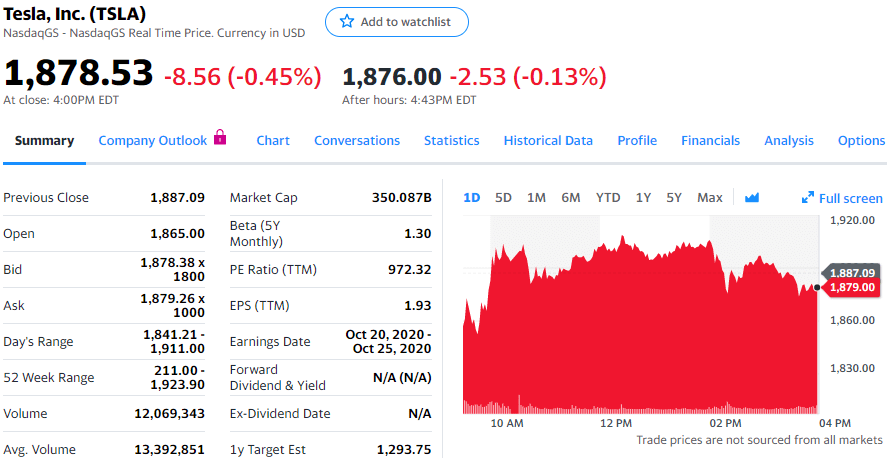Select the Options tab
The width and height of the screenshot is (887, 458).
click(x=861, y=141)
